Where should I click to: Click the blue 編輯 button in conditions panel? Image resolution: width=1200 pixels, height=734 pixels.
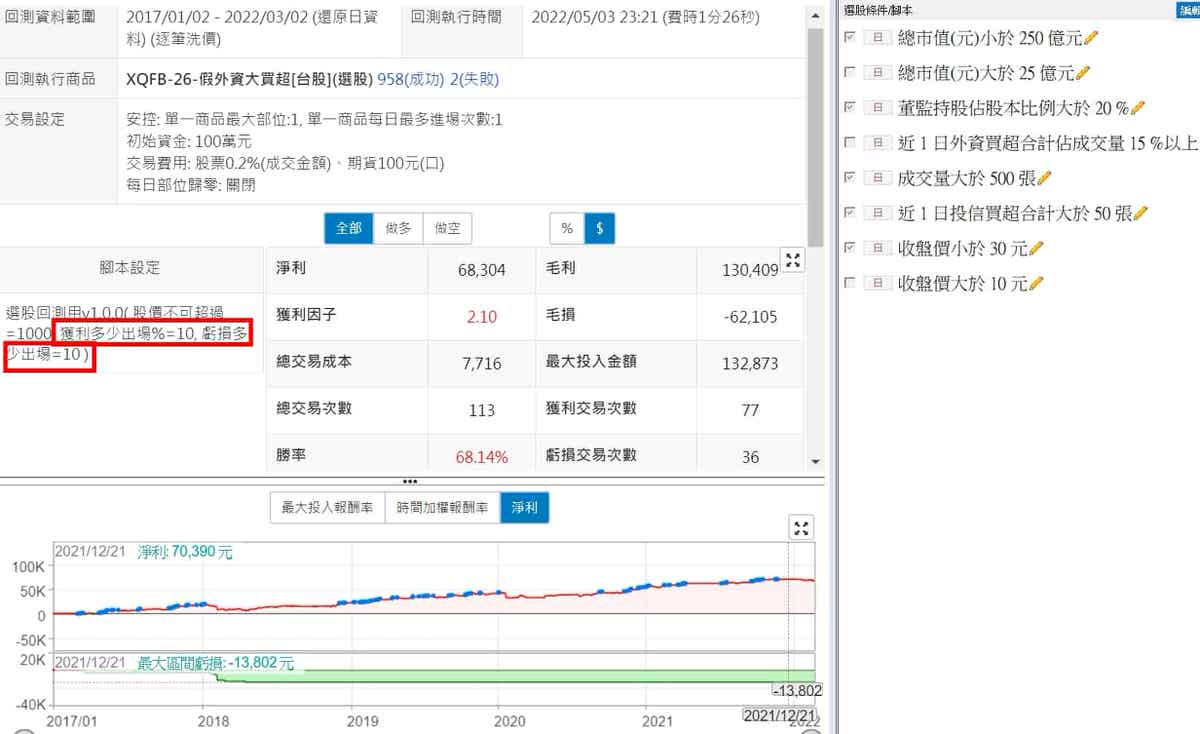[1189, 9]
